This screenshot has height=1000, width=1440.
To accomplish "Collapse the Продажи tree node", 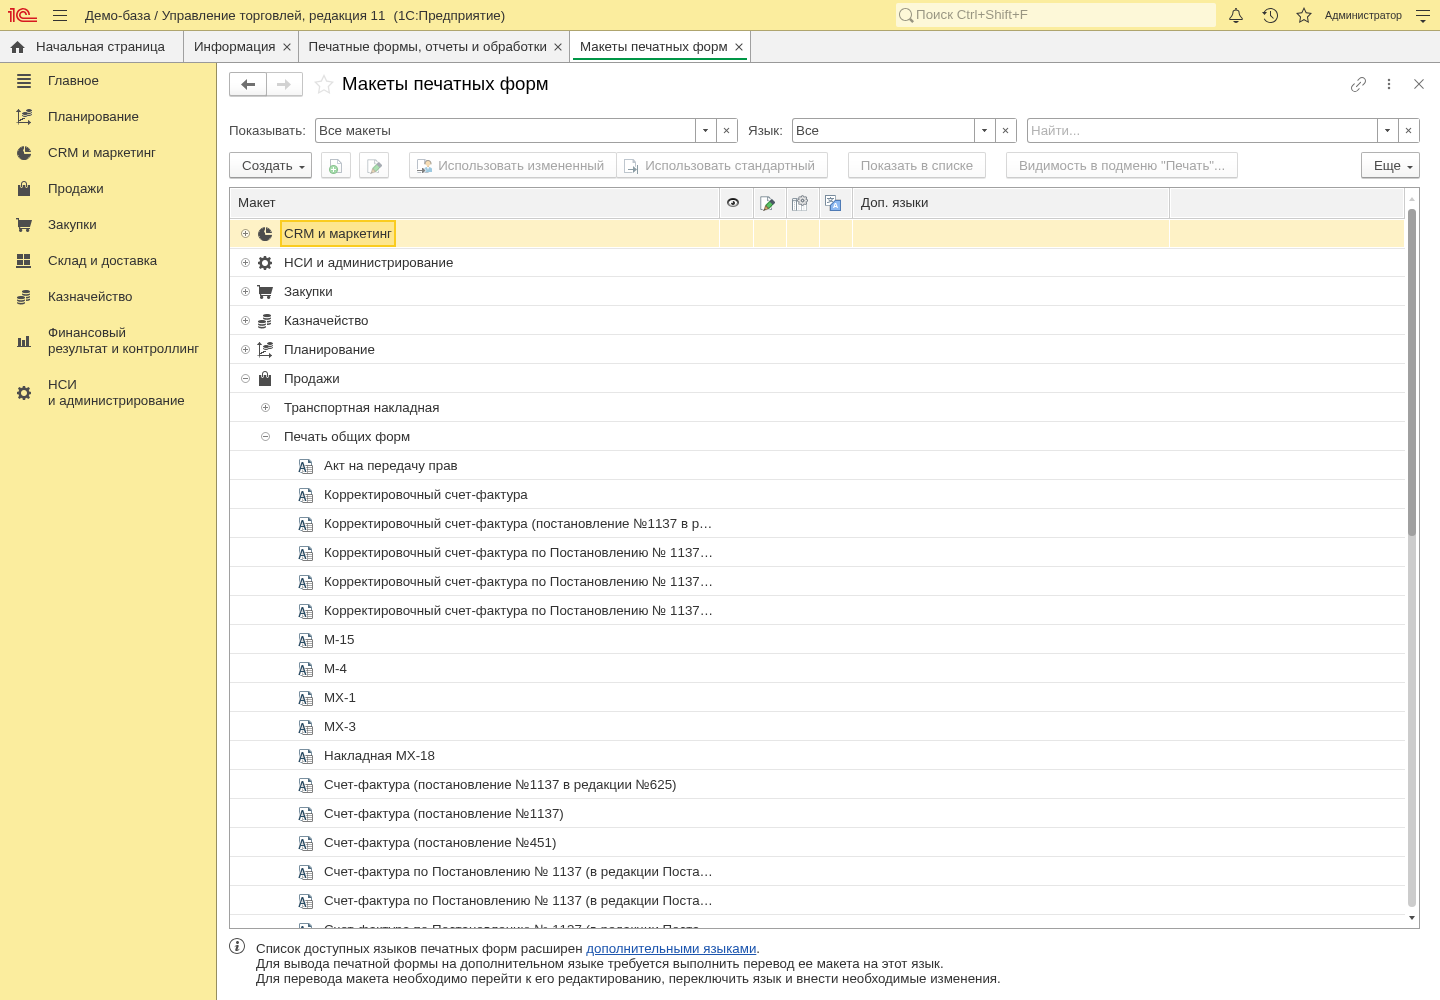I will point(245,378).
